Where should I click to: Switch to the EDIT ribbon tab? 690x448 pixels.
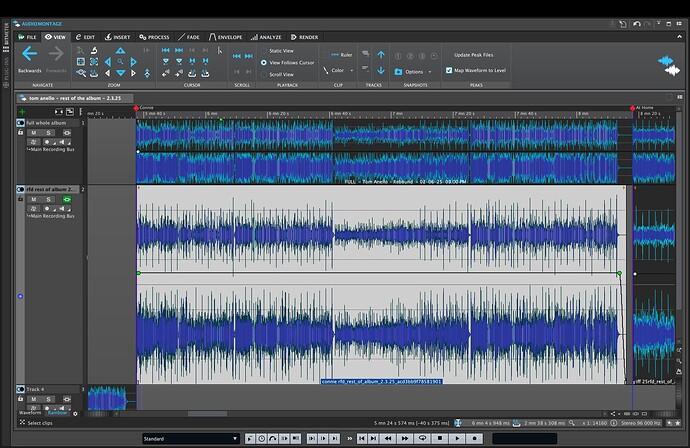pyautogui.click(x=85, y=37)
